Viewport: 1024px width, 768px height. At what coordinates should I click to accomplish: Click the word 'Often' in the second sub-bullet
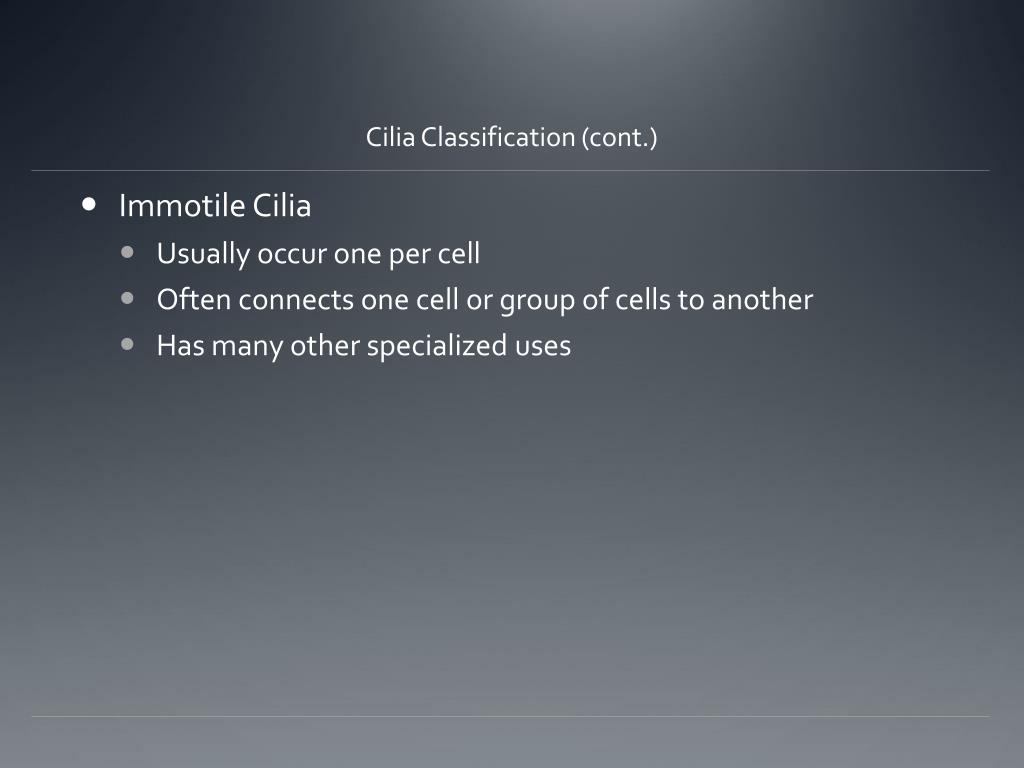pyautogui.click(x=193, y=300)
